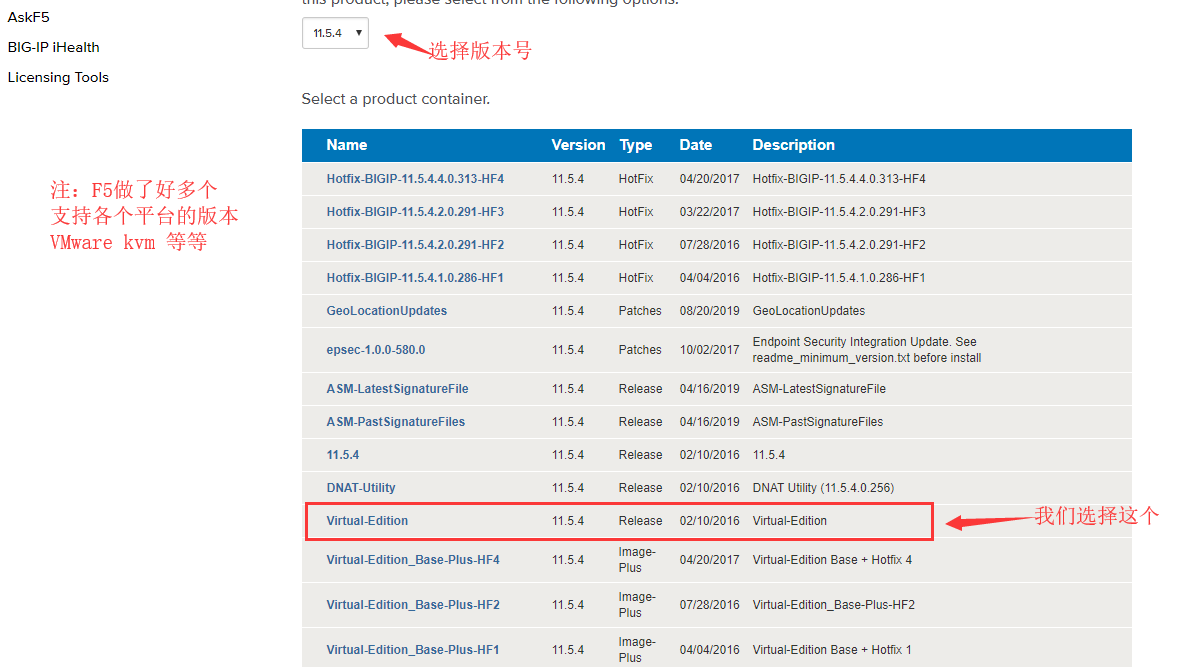
Task: Open Virtual-Edition_Base-Plus-HF4 container
Action: tap(413, 560)
